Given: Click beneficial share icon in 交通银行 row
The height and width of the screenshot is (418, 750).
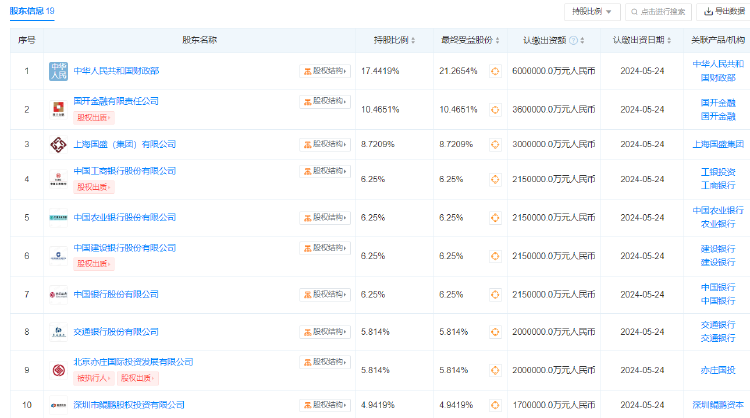Looking at the screenshot, I should click(x=495, y=332).
